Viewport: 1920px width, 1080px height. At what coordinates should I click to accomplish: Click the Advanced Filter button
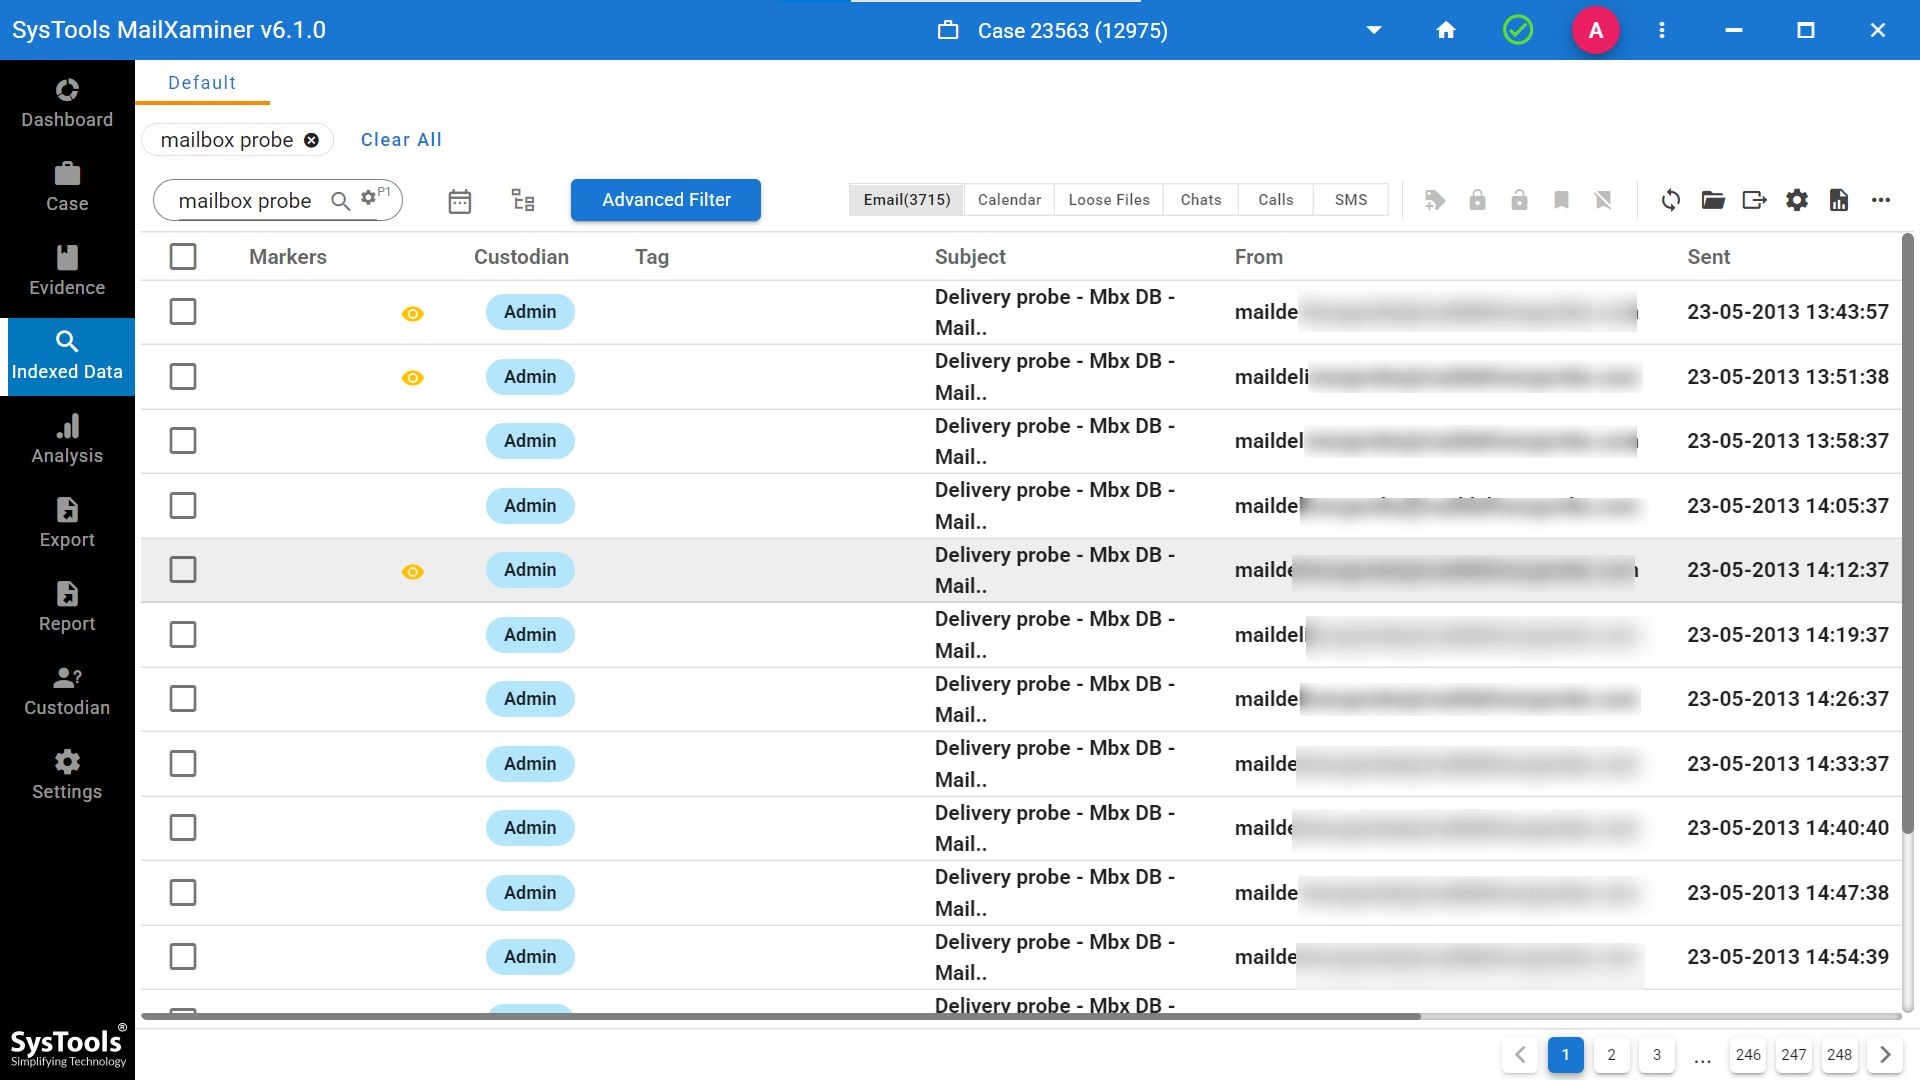pos(666,200)
